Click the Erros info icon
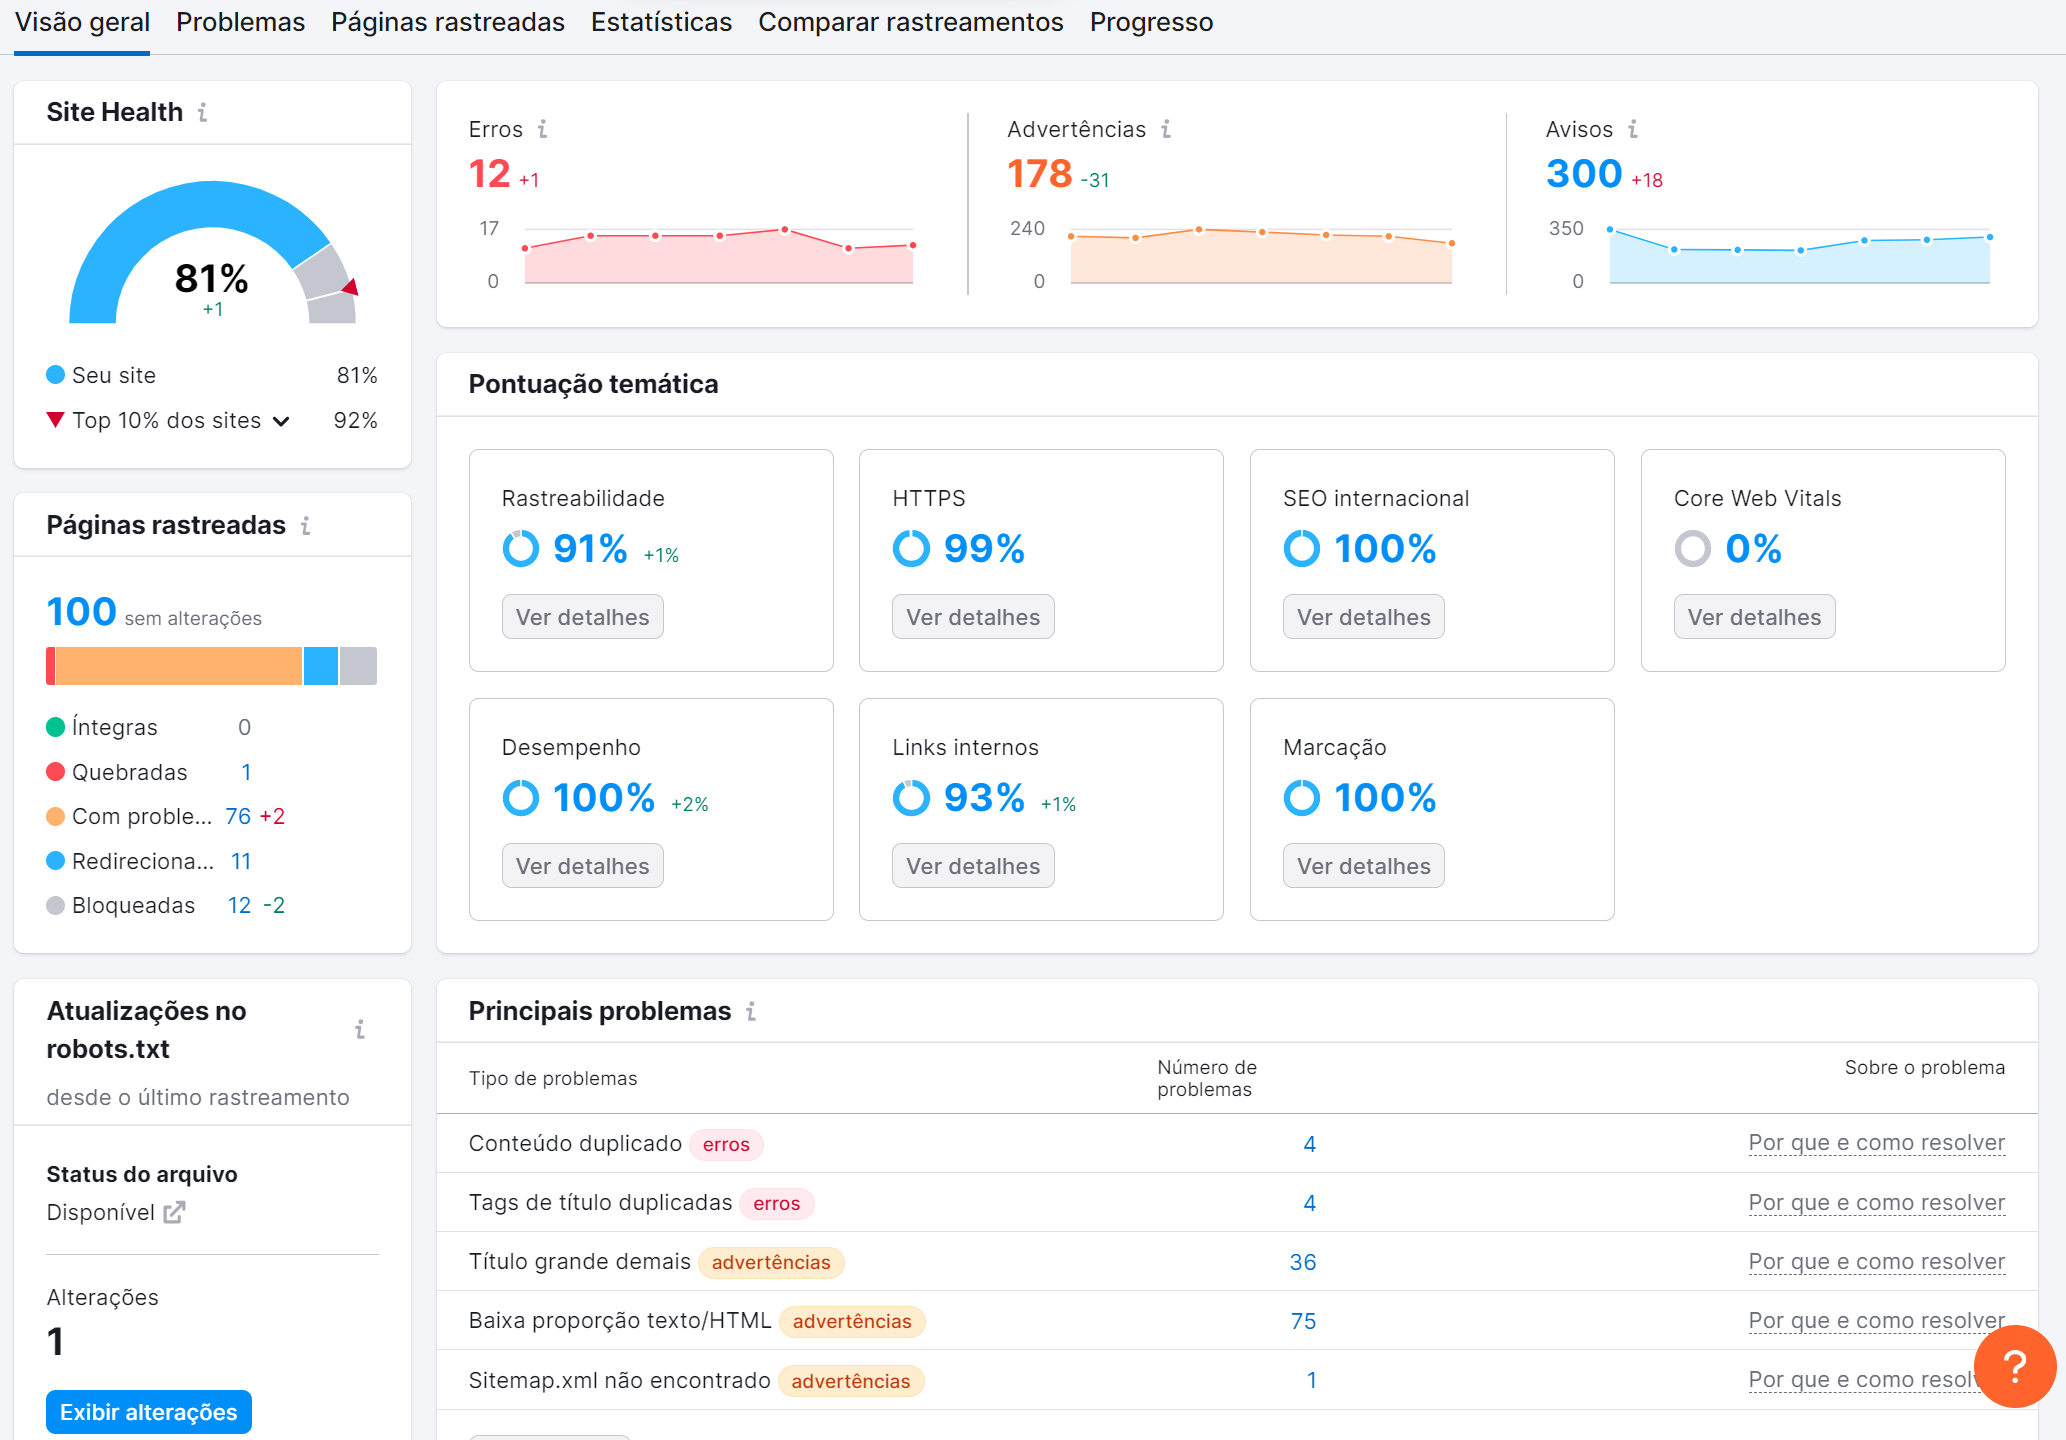This screenshot has width=2066, height=1440. pos(542,129)
